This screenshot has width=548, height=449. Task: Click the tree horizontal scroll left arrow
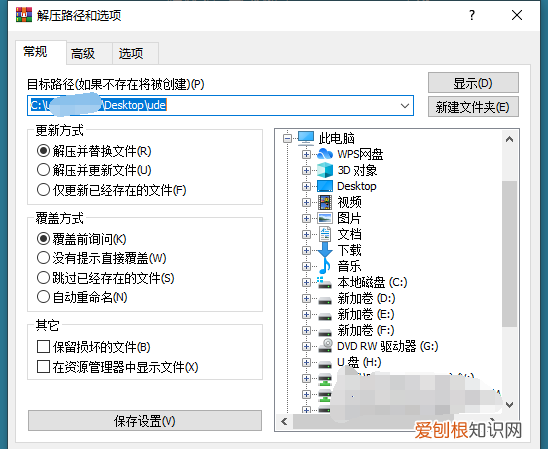coord(284,422)
